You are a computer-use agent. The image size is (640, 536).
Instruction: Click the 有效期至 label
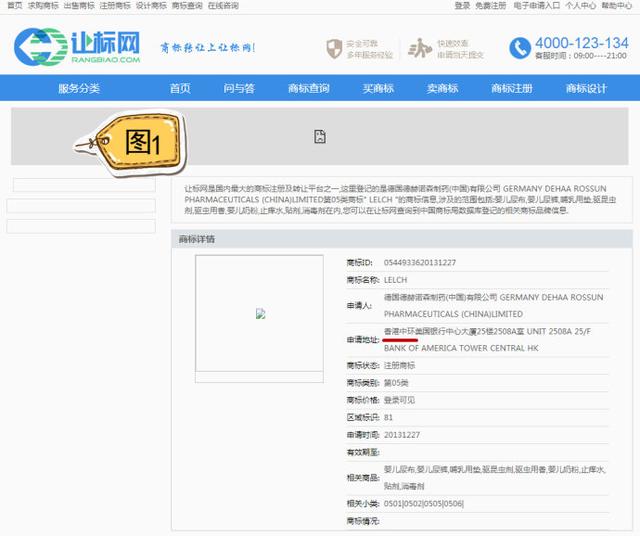tap(363, 452)
